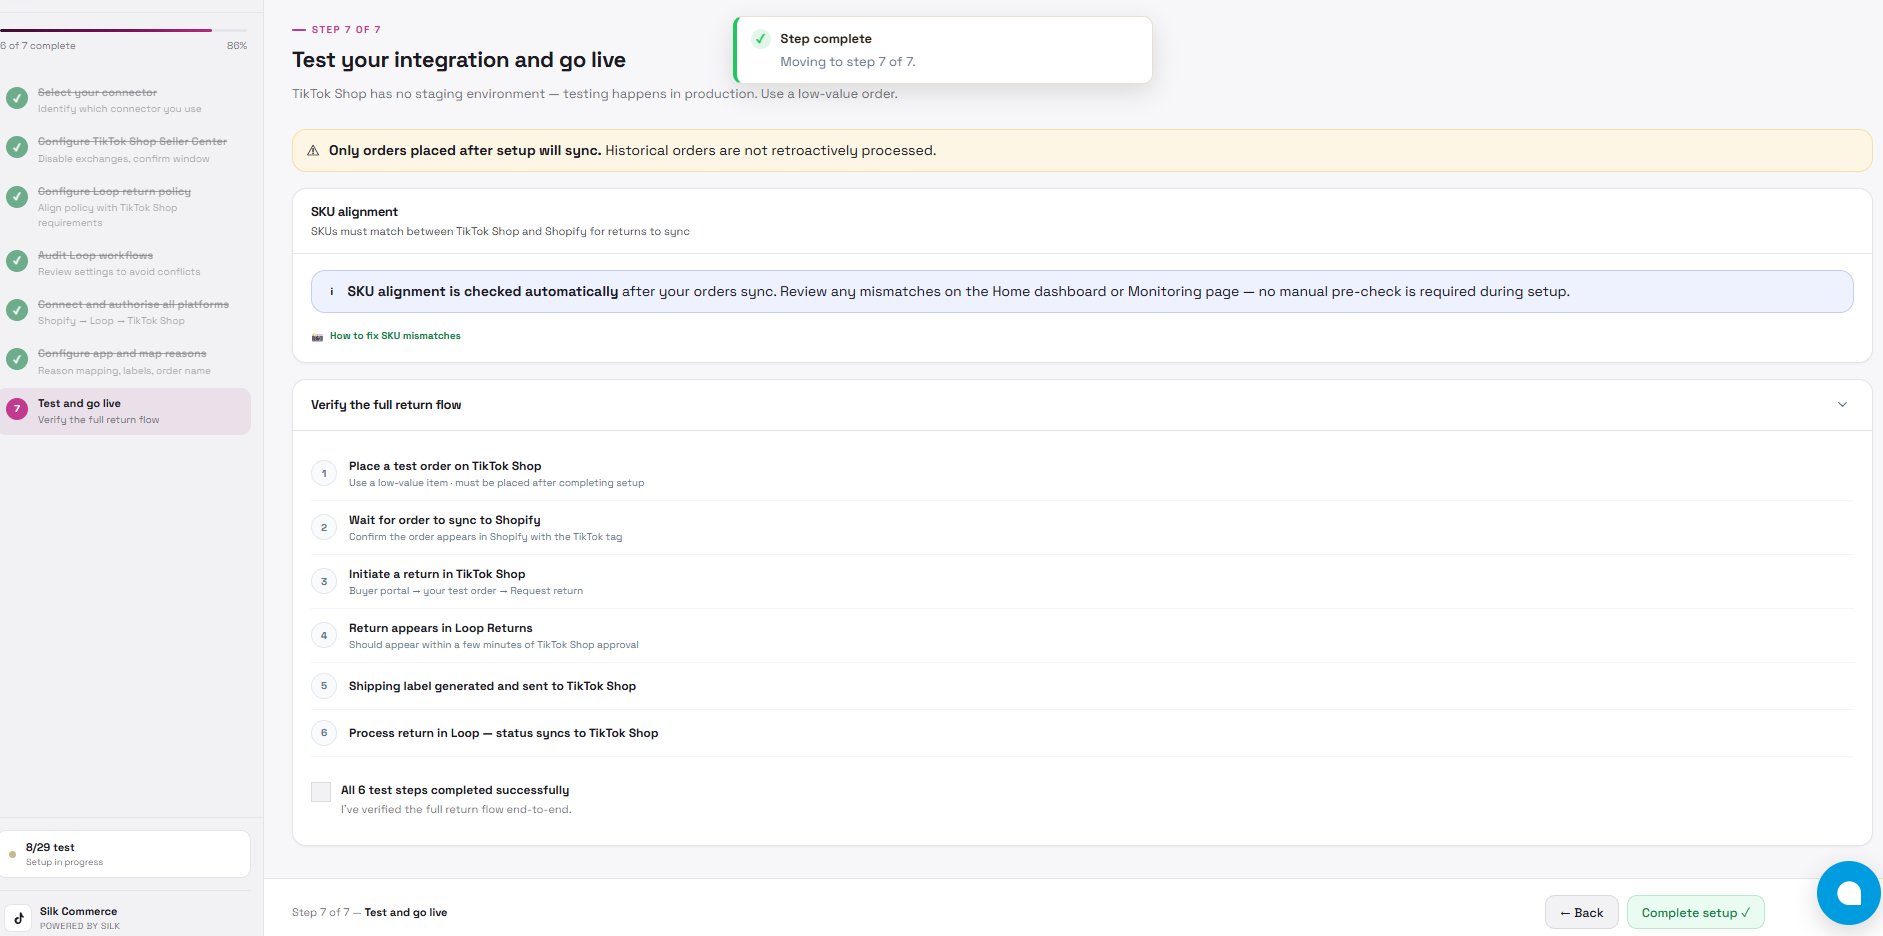Collapse the Verify the full return flow section
This screenshot has height=936, width=1883.
click(1842, 405)
